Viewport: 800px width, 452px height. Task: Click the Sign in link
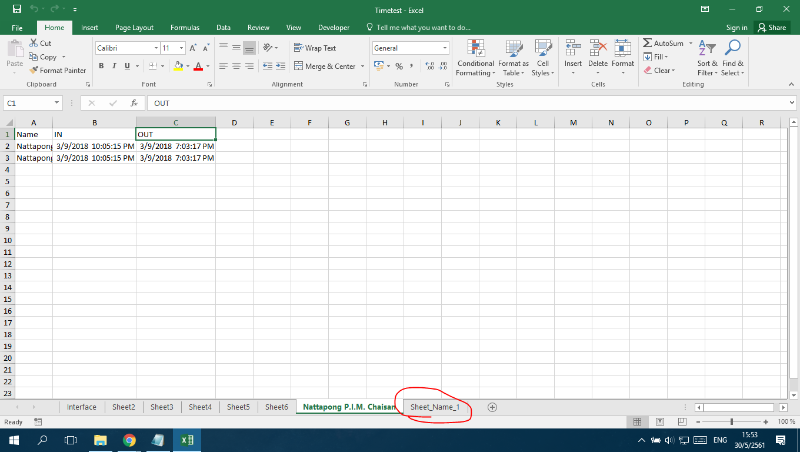click(x=736, y=28)
